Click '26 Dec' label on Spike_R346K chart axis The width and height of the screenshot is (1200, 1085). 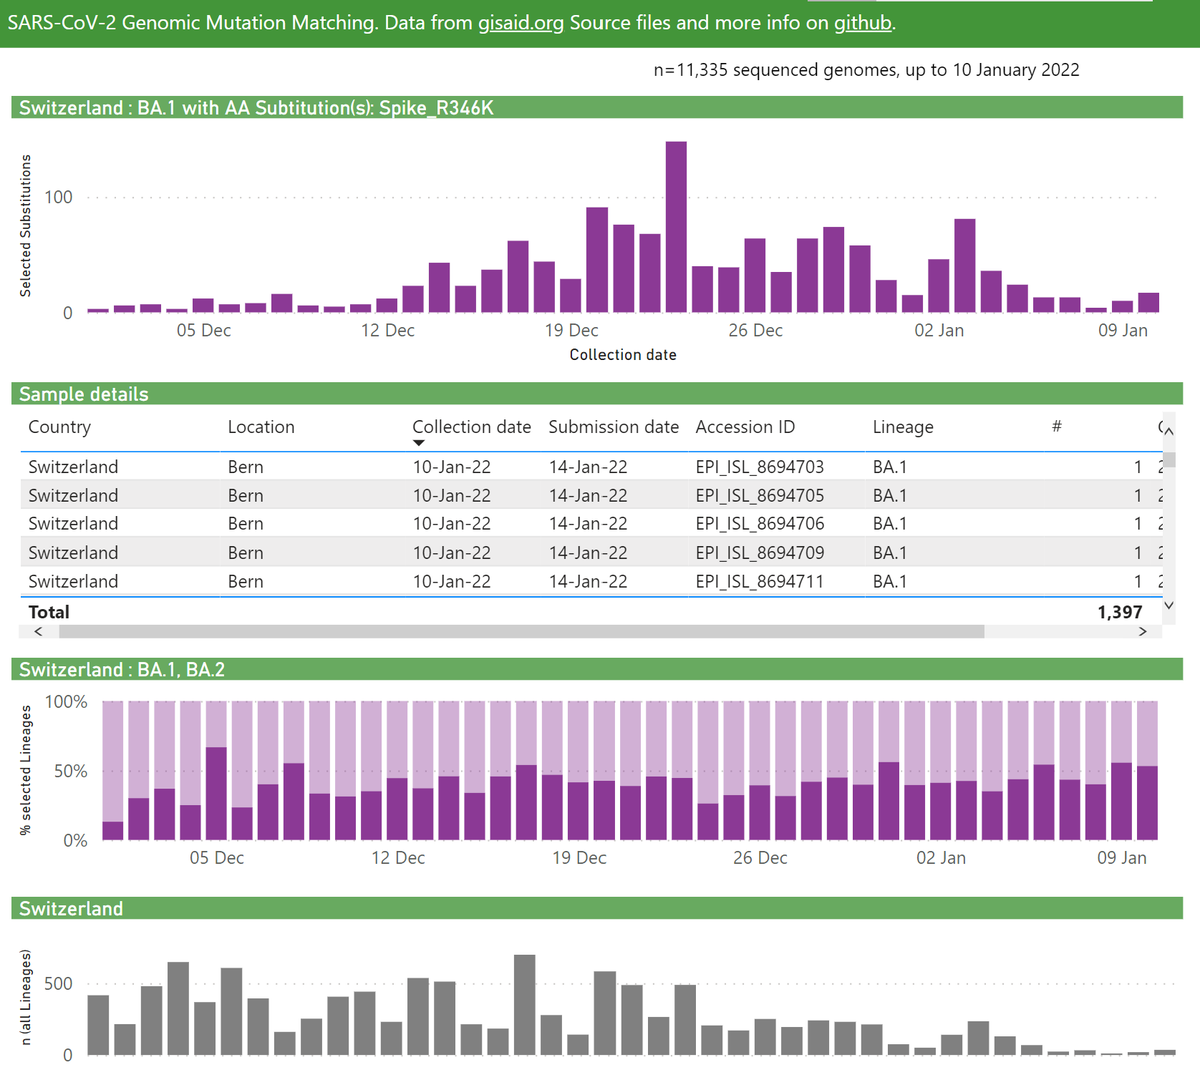pos(756,331)
